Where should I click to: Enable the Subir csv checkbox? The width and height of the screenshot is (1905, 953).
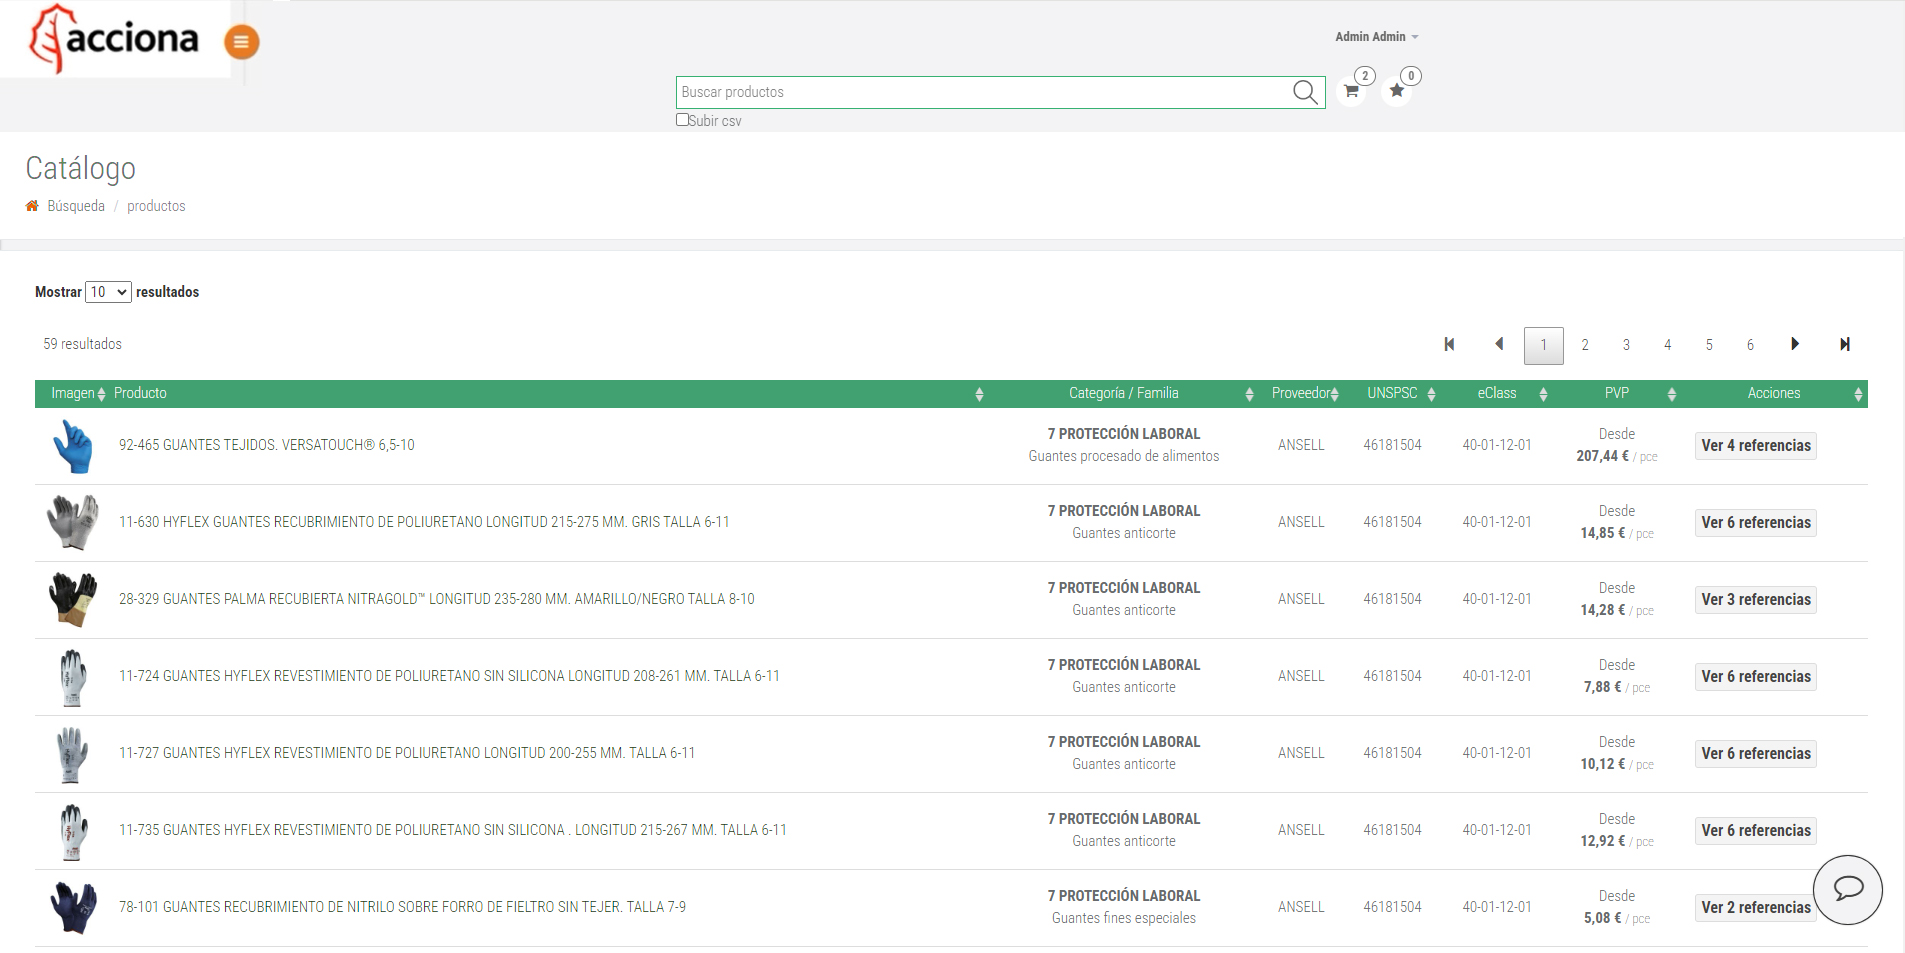tap(681, 119)
